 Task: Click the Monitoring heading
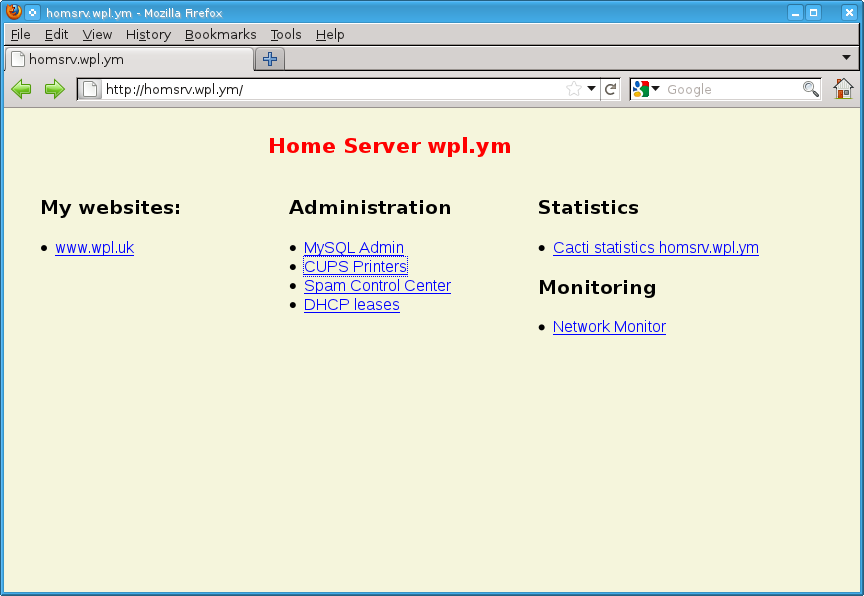coord(597,288)
